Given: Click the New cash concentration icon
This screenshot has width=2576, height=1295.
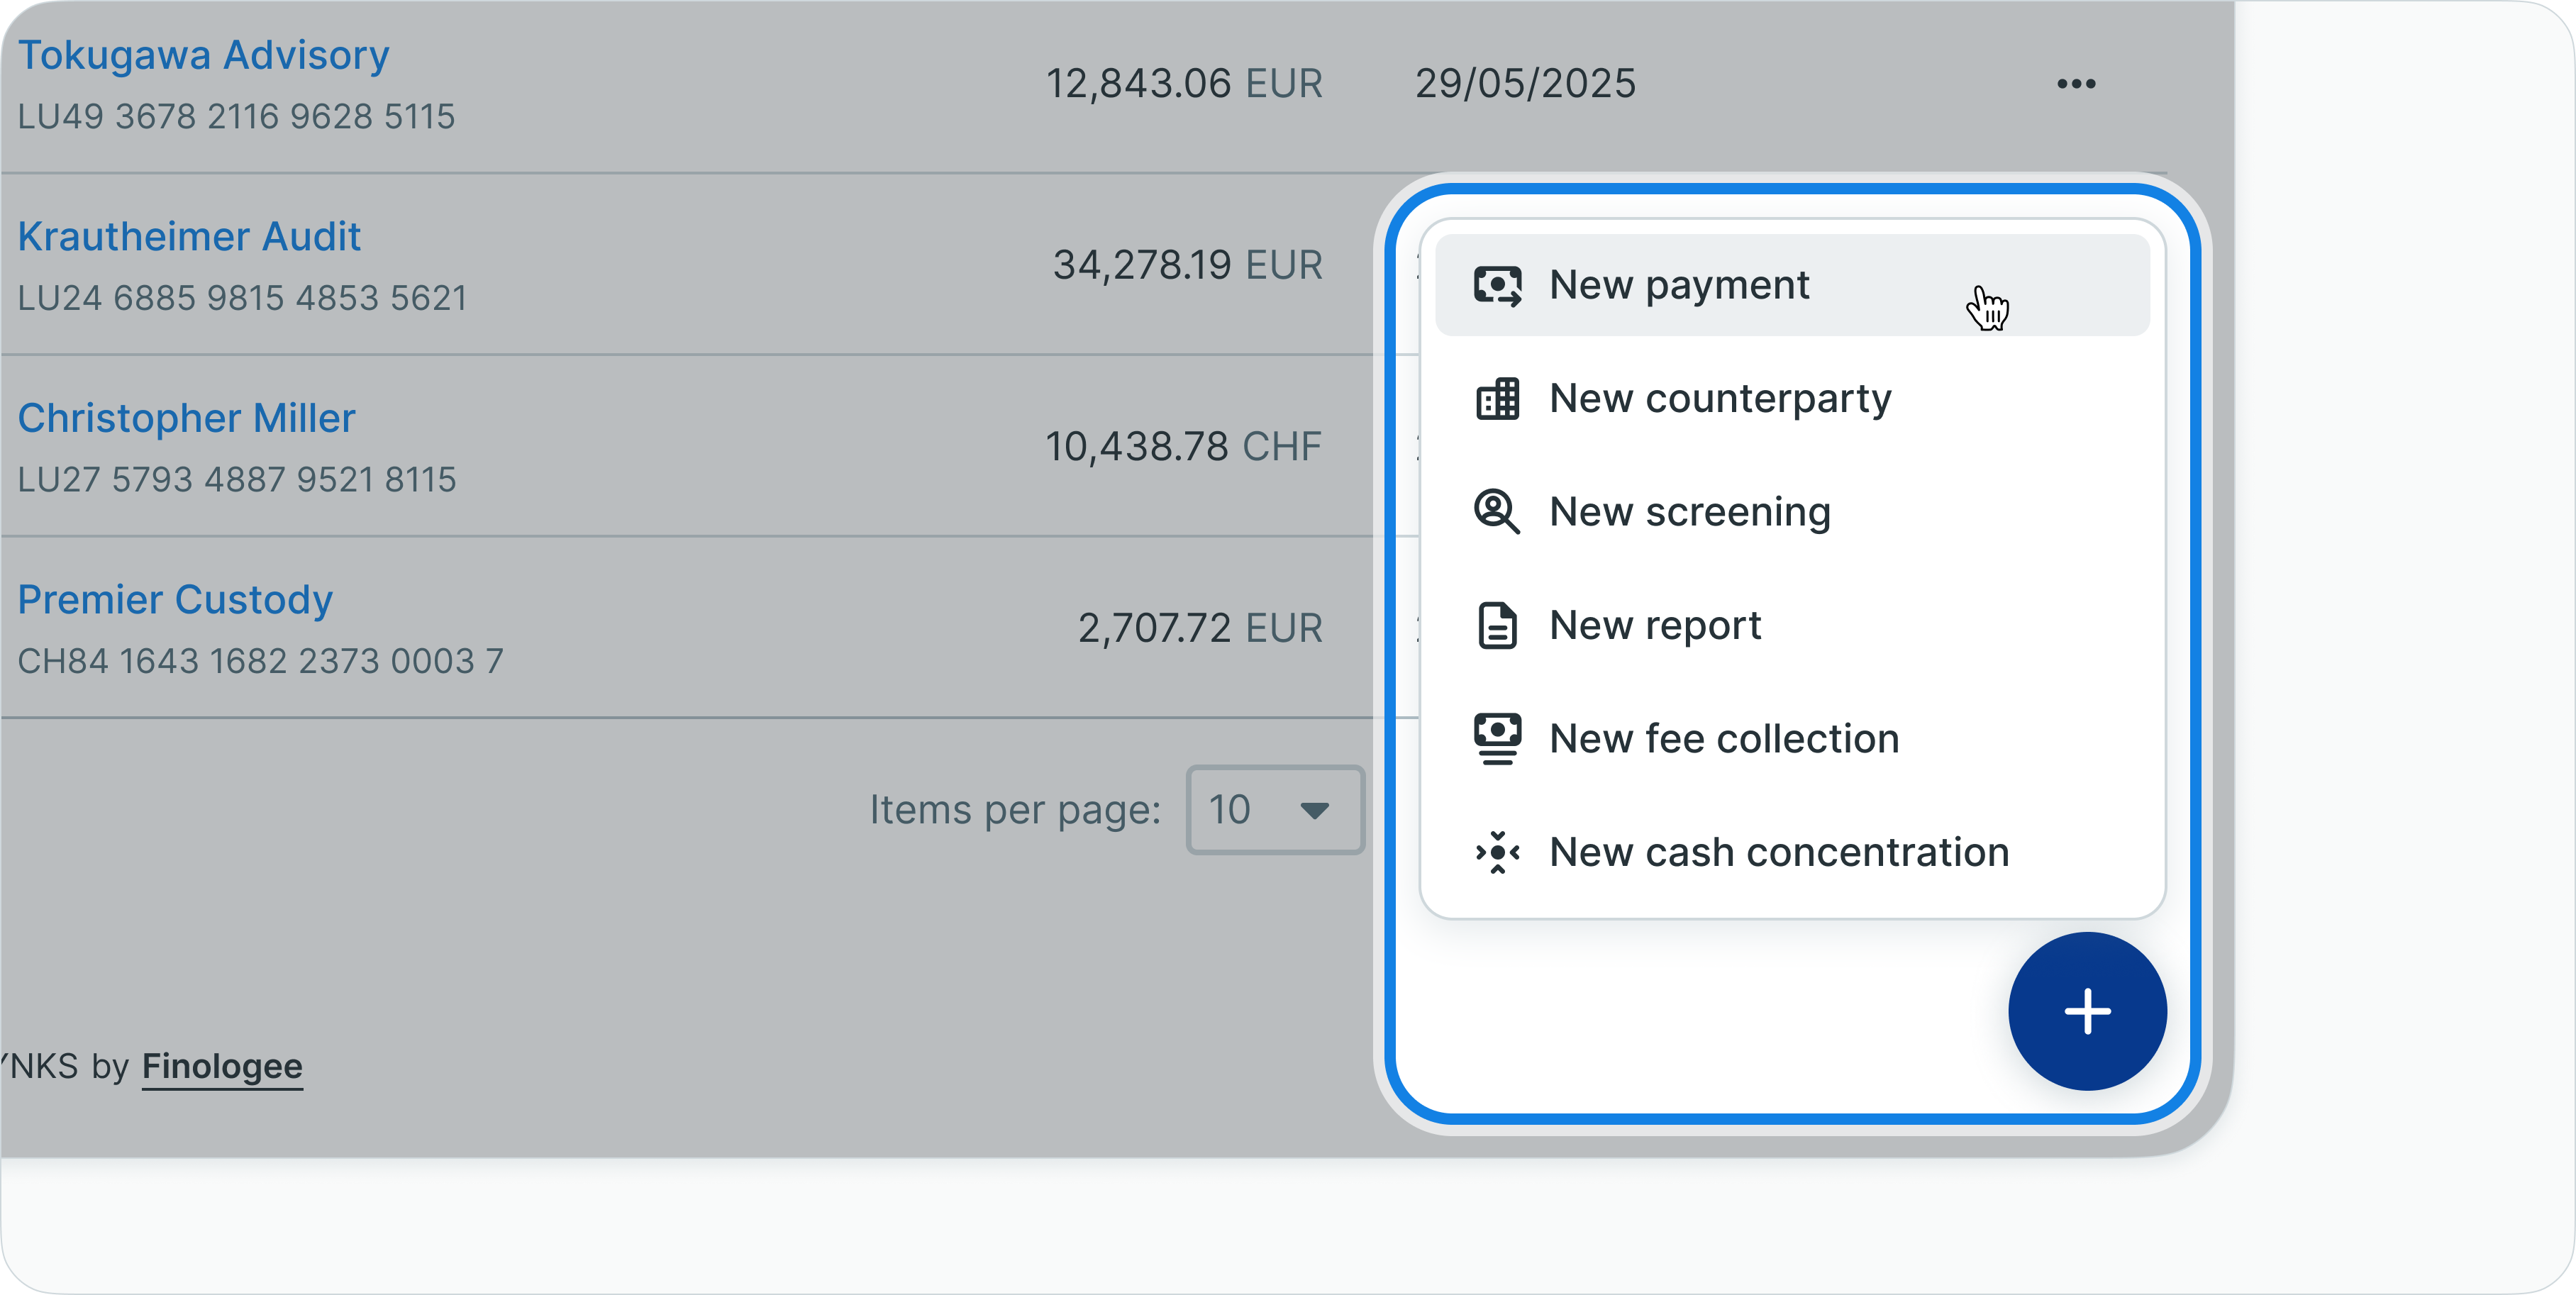Looking at the screenshot, I should point(1497,852).
